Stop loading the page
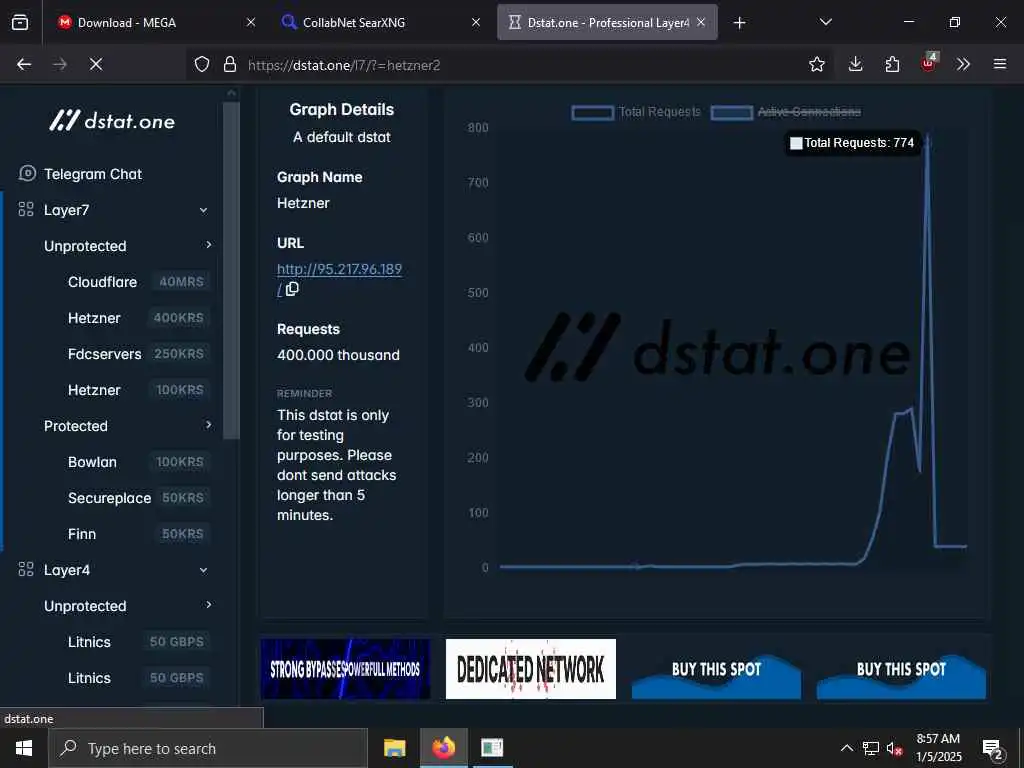 pyautogui.click(x=96, y=64)
